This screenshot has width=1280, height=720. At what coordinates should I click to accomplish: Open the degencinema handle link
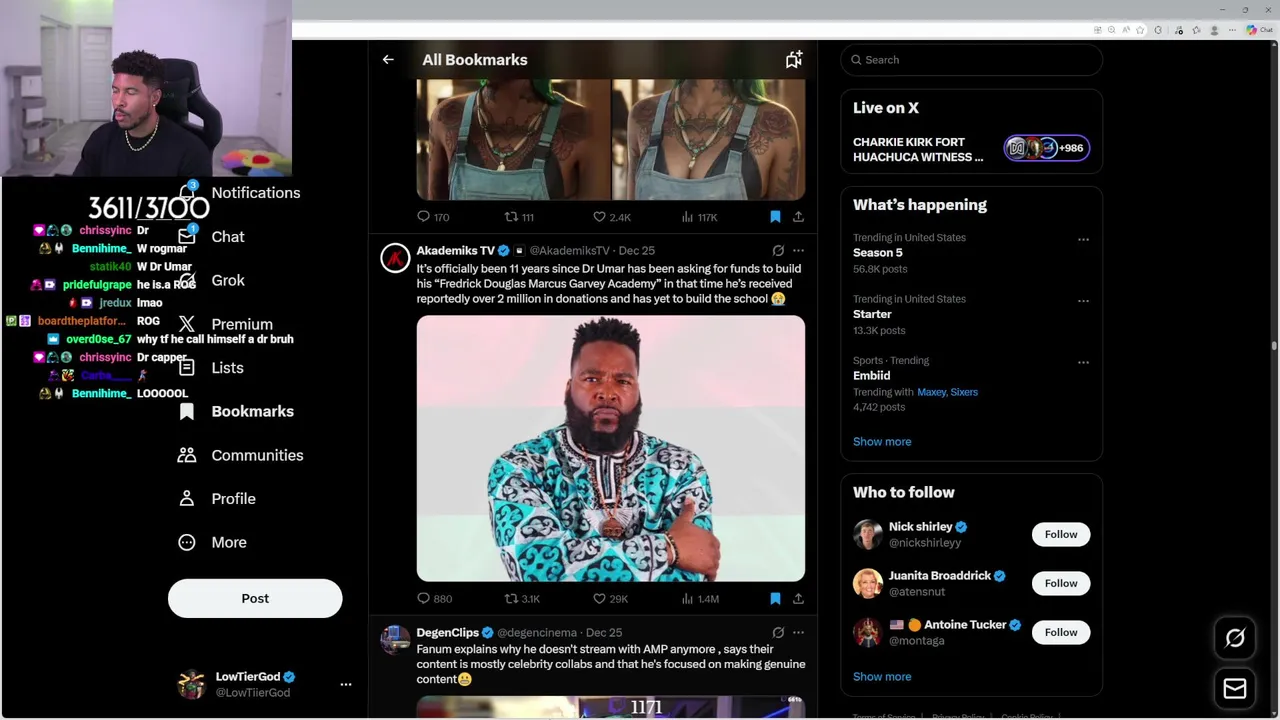[x=537, y=633]
